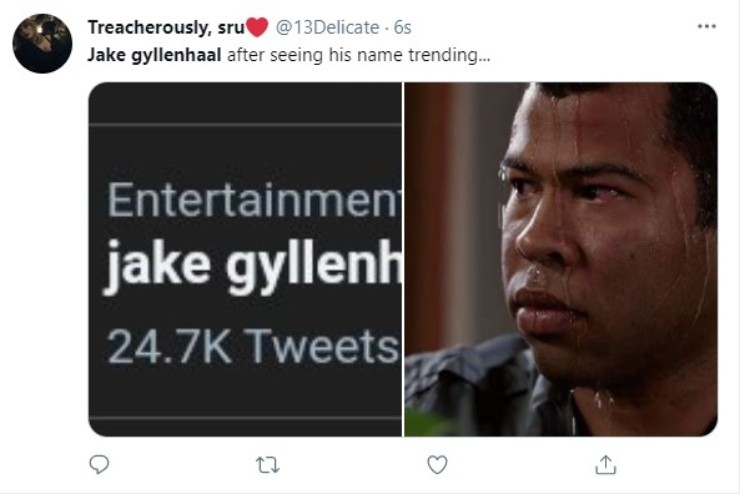Open the tweet's three-dot More menu

coord(707,25)
